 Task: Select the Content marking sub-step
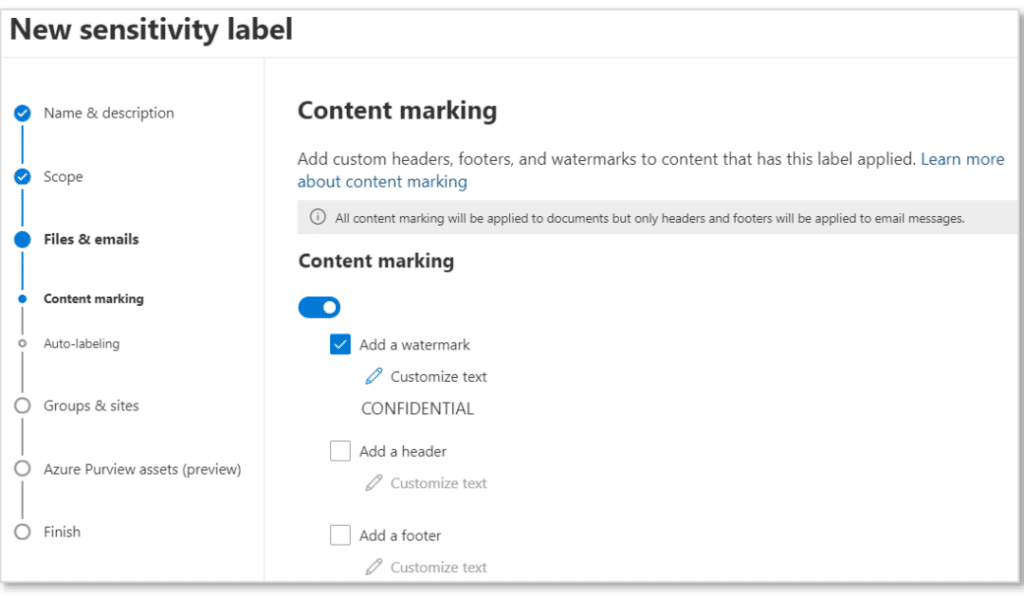[x=93, y=299]
